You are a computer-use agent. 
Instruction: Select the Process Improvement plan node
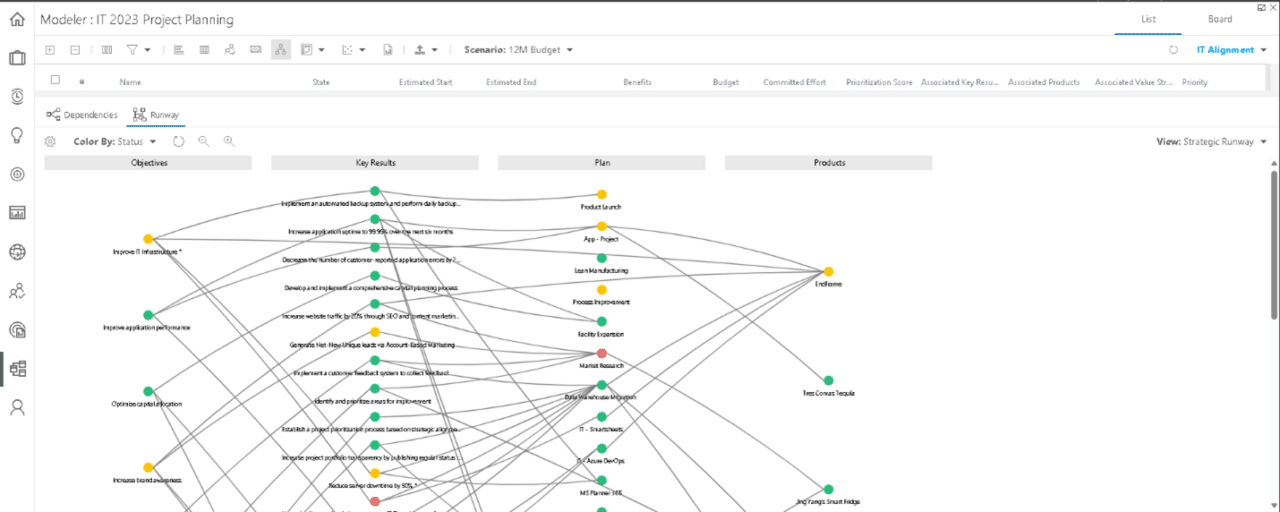[602, 290]
